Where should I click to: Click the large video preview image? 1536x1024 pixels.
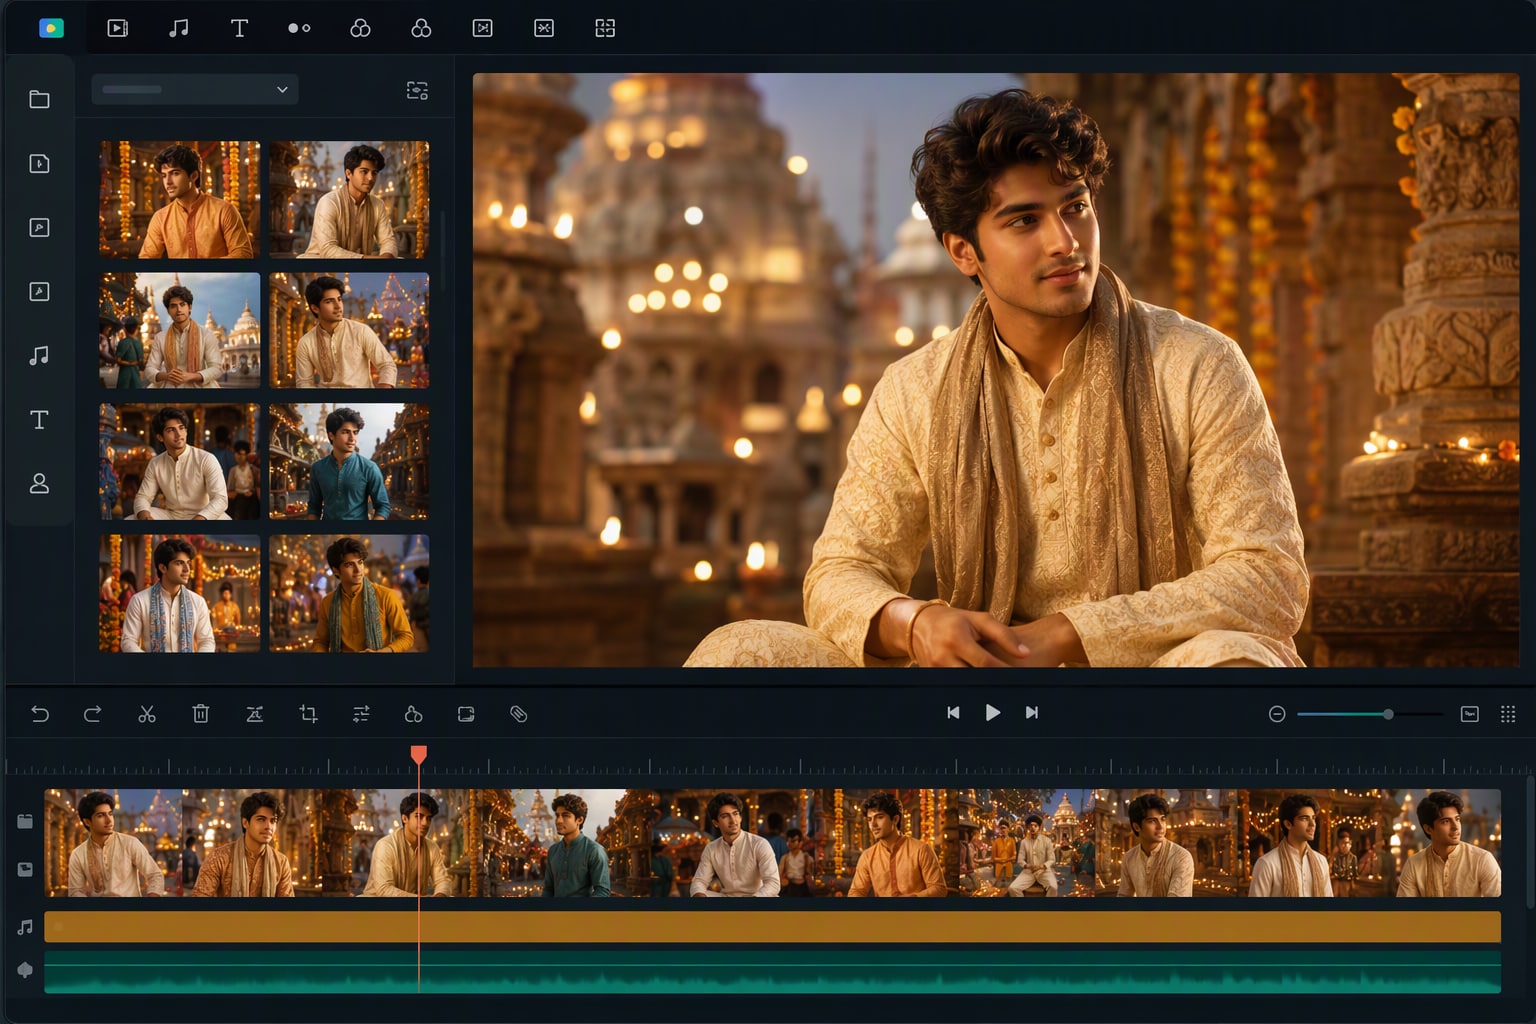(x=996, y=370)
